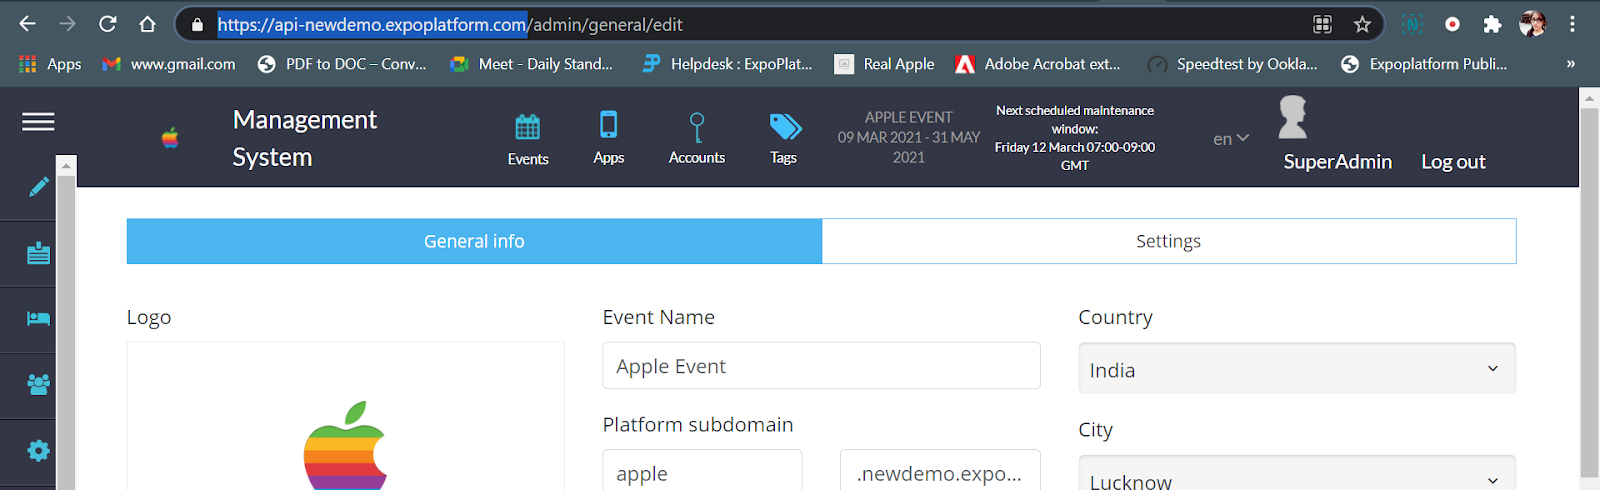Click the Event Name input field
The height and width of the screenshot is (490, 1600).
tap(821, 366)
